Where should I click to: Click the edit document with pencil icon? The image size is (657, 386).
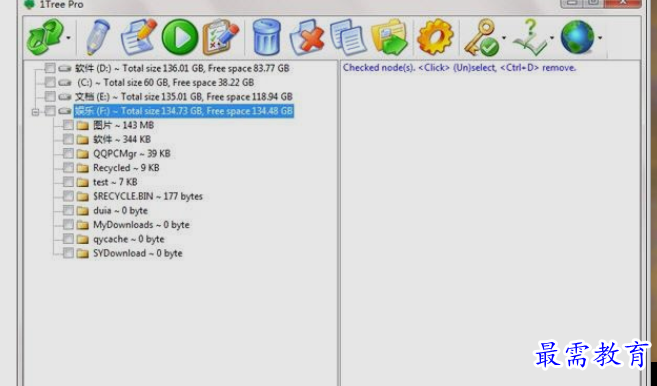(139, 37)
